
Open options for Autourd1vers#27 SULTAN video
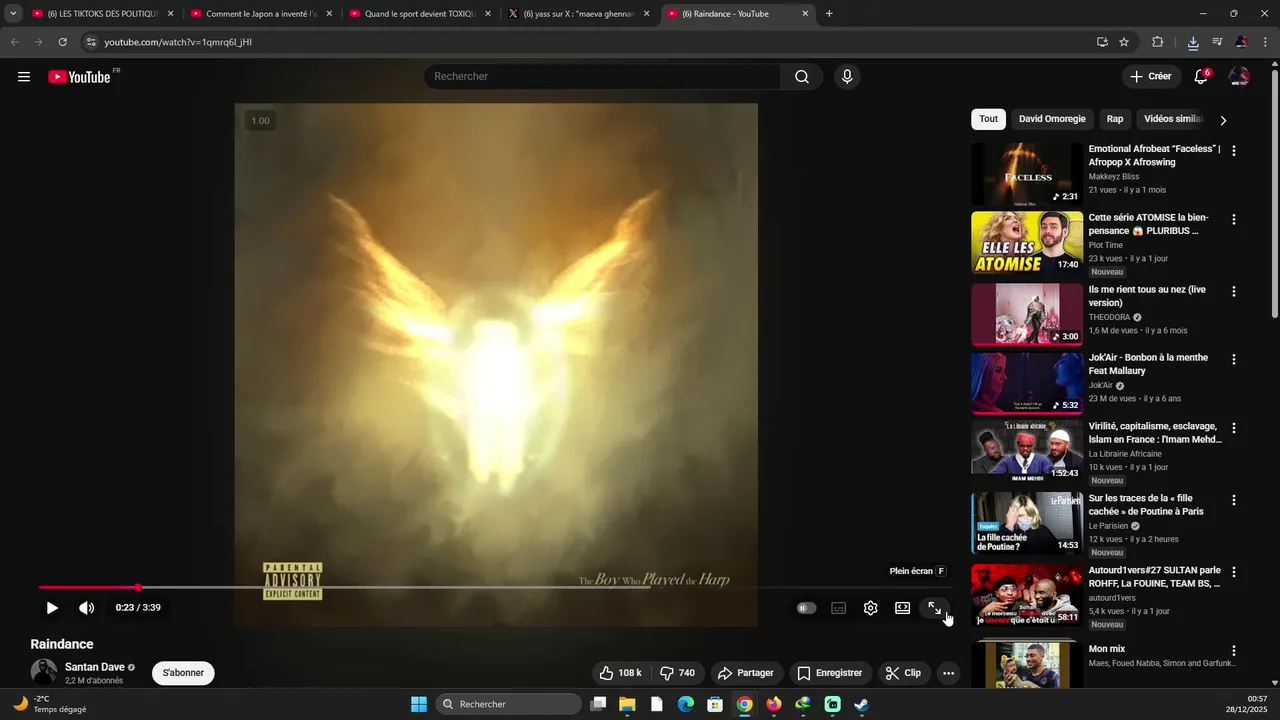[x=1234, y=572]
